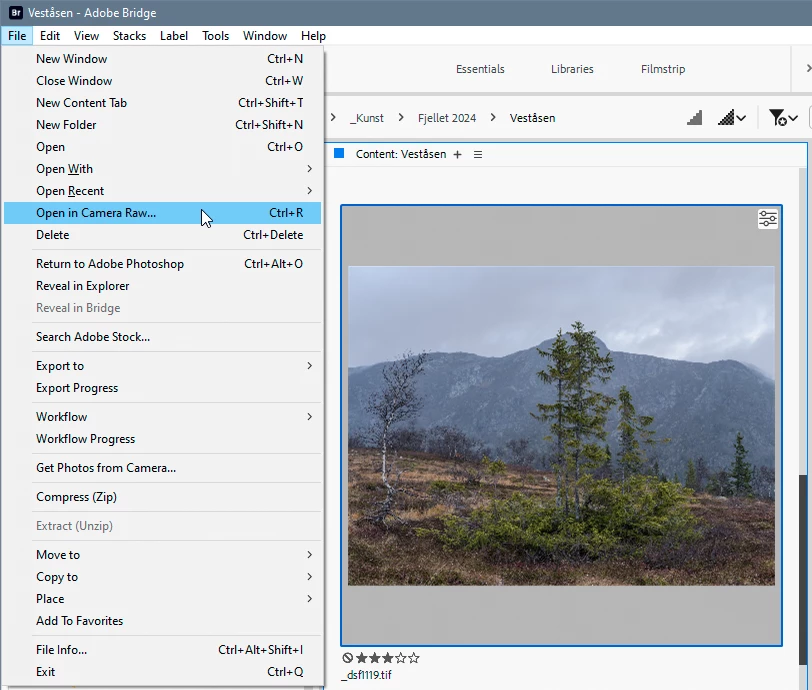812x690 pixels.
Task: Click the blue square Content panel icon
Action: pyautogui.click(x=339, y=153)
